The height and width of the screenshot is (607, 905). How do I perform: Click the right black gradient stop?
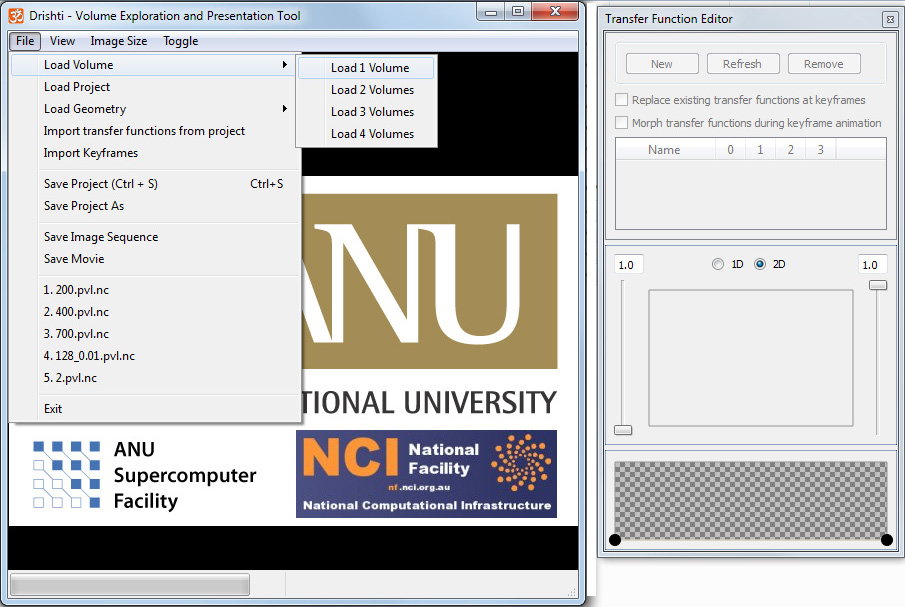click(887, 540)
